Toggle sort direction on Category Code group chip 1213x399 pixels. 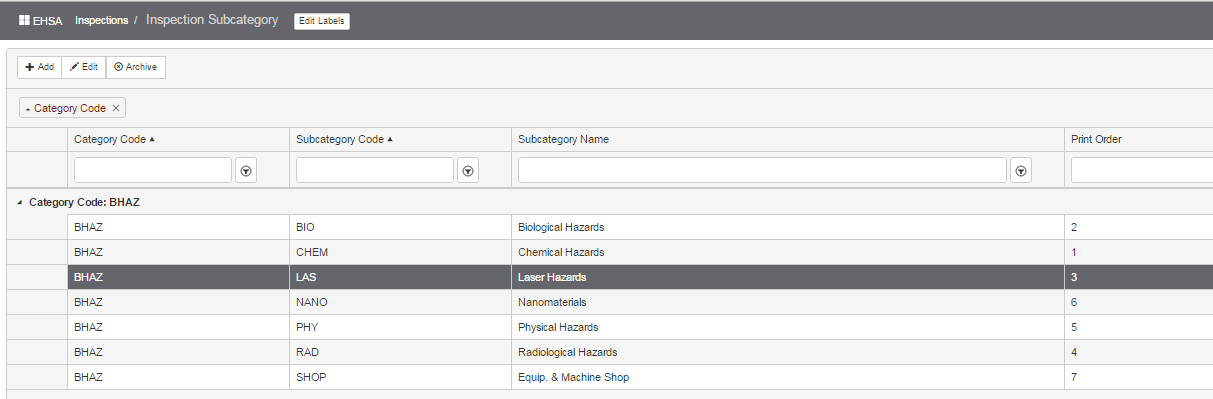(65, 108)
